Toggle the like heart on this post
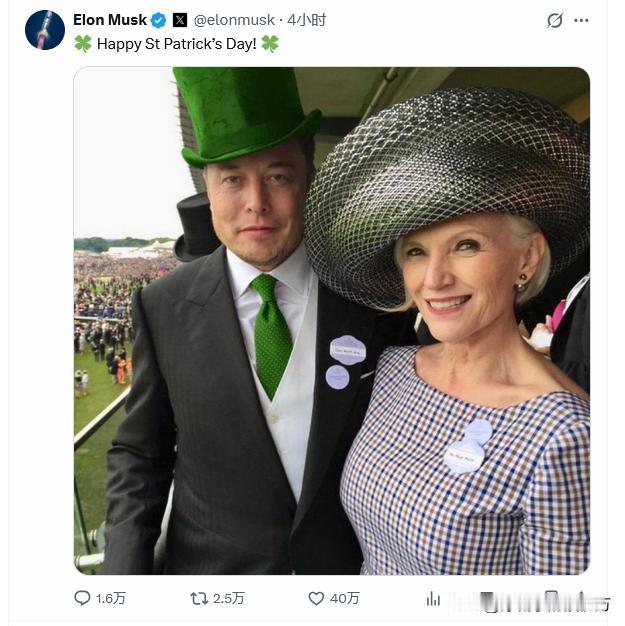625x626 pixels. (x=316, y=598)
